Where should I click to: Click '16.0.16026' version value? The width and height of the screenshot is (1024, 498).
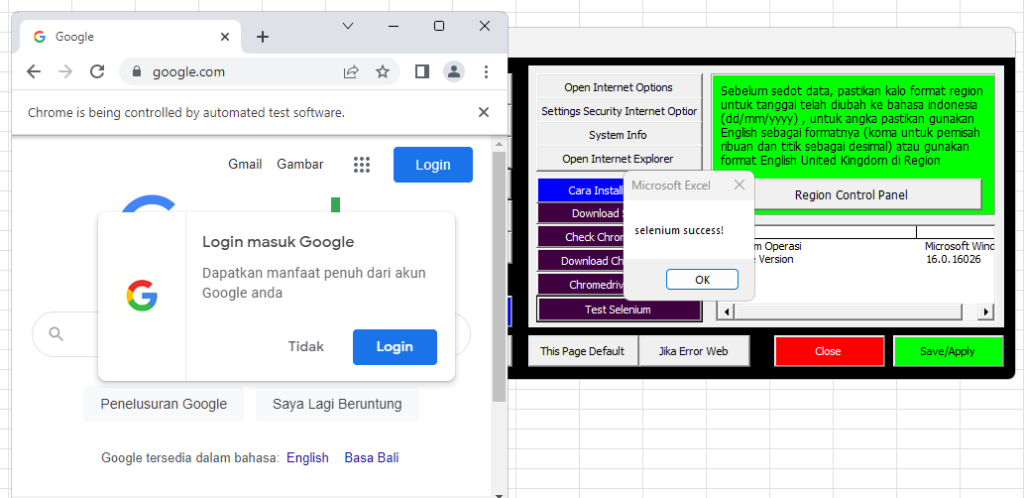click(x=953, y=259)
